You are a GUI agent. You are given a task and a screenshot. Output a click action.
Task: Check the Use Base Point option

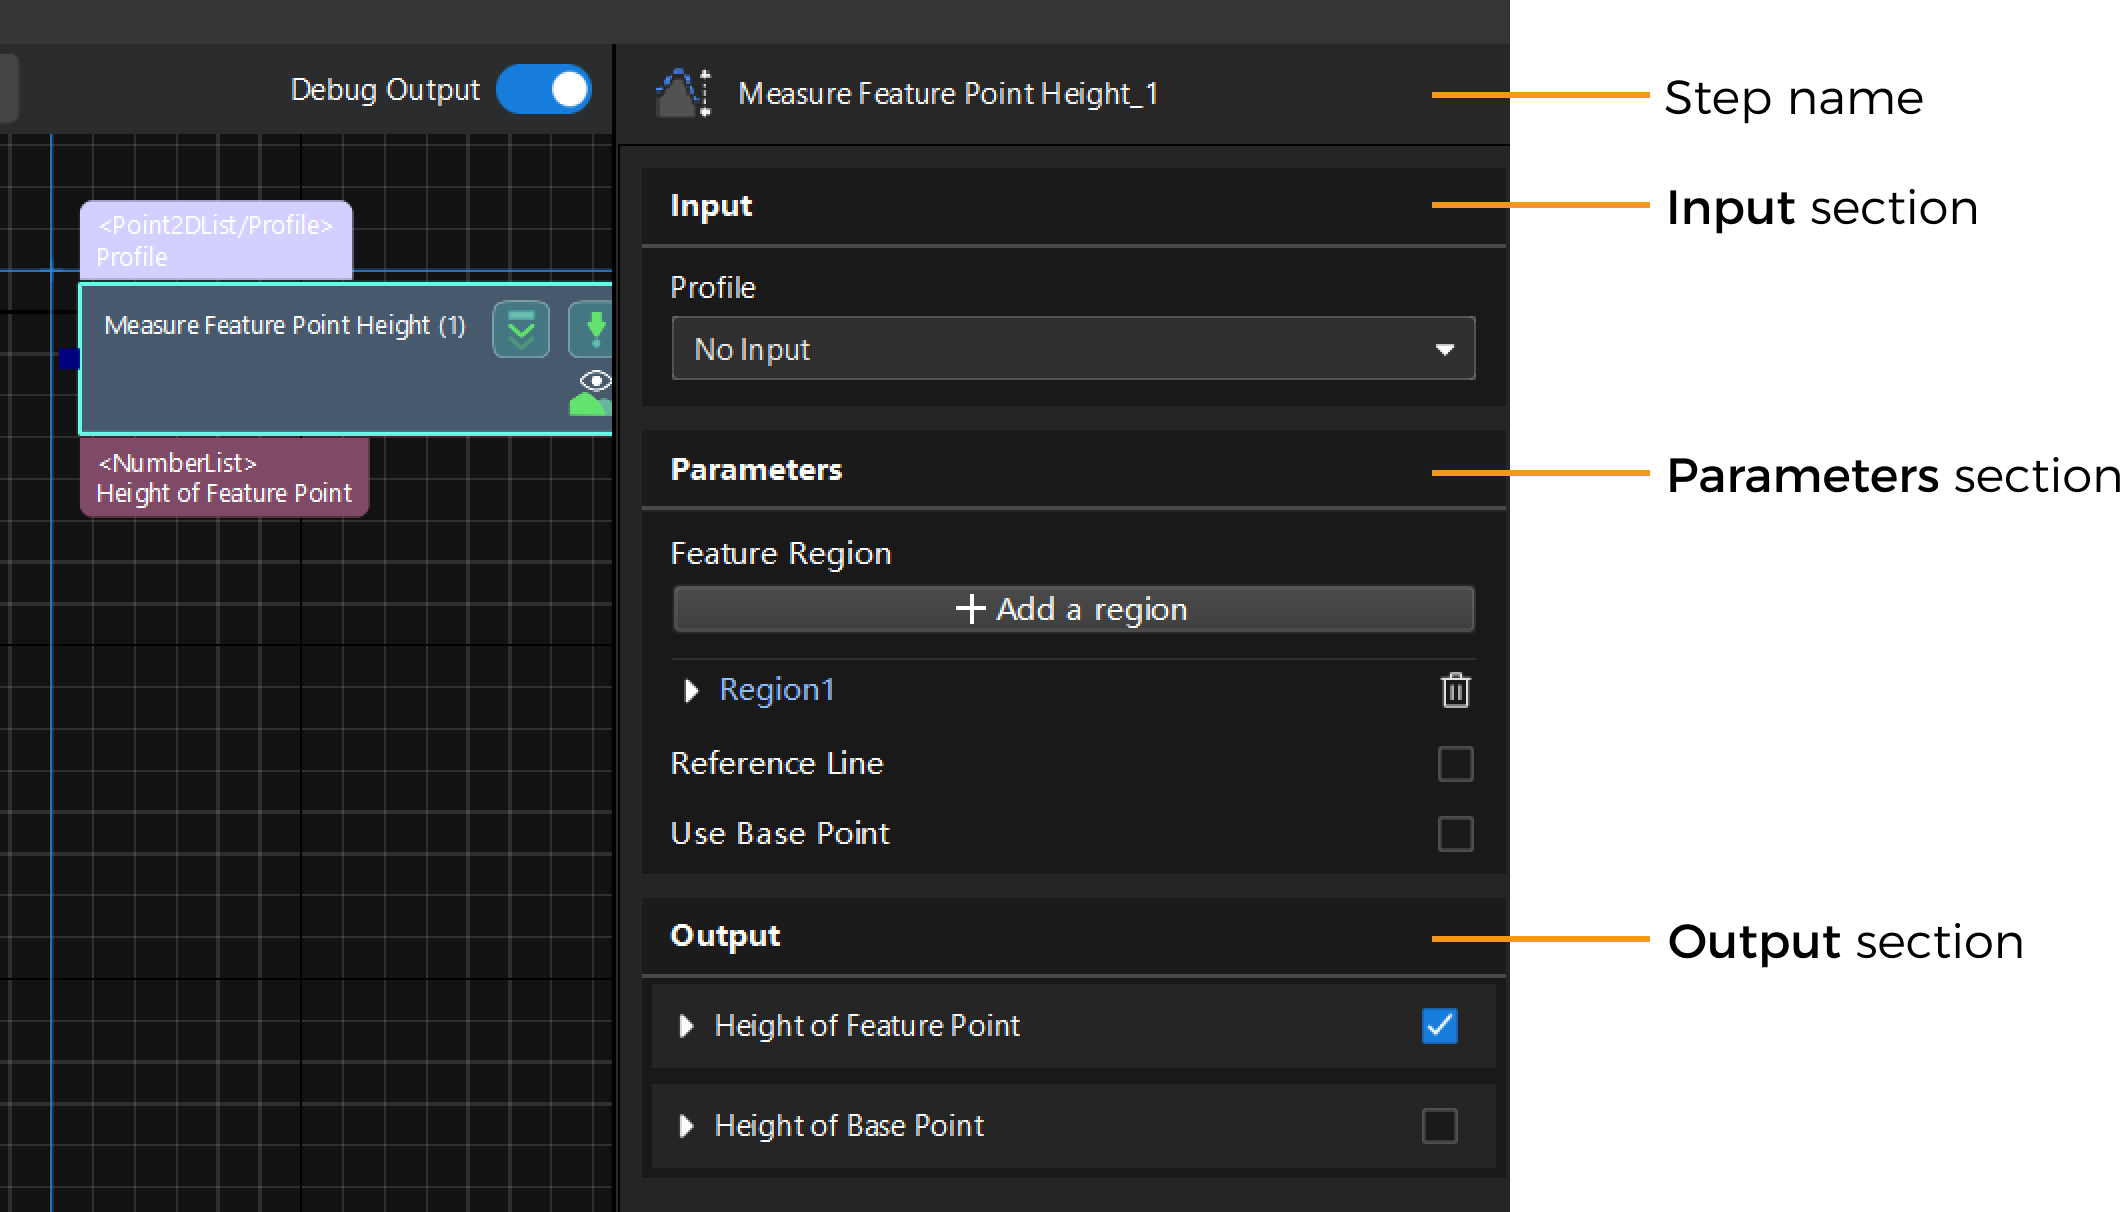pyautogui.click(x=1455, y=833)
